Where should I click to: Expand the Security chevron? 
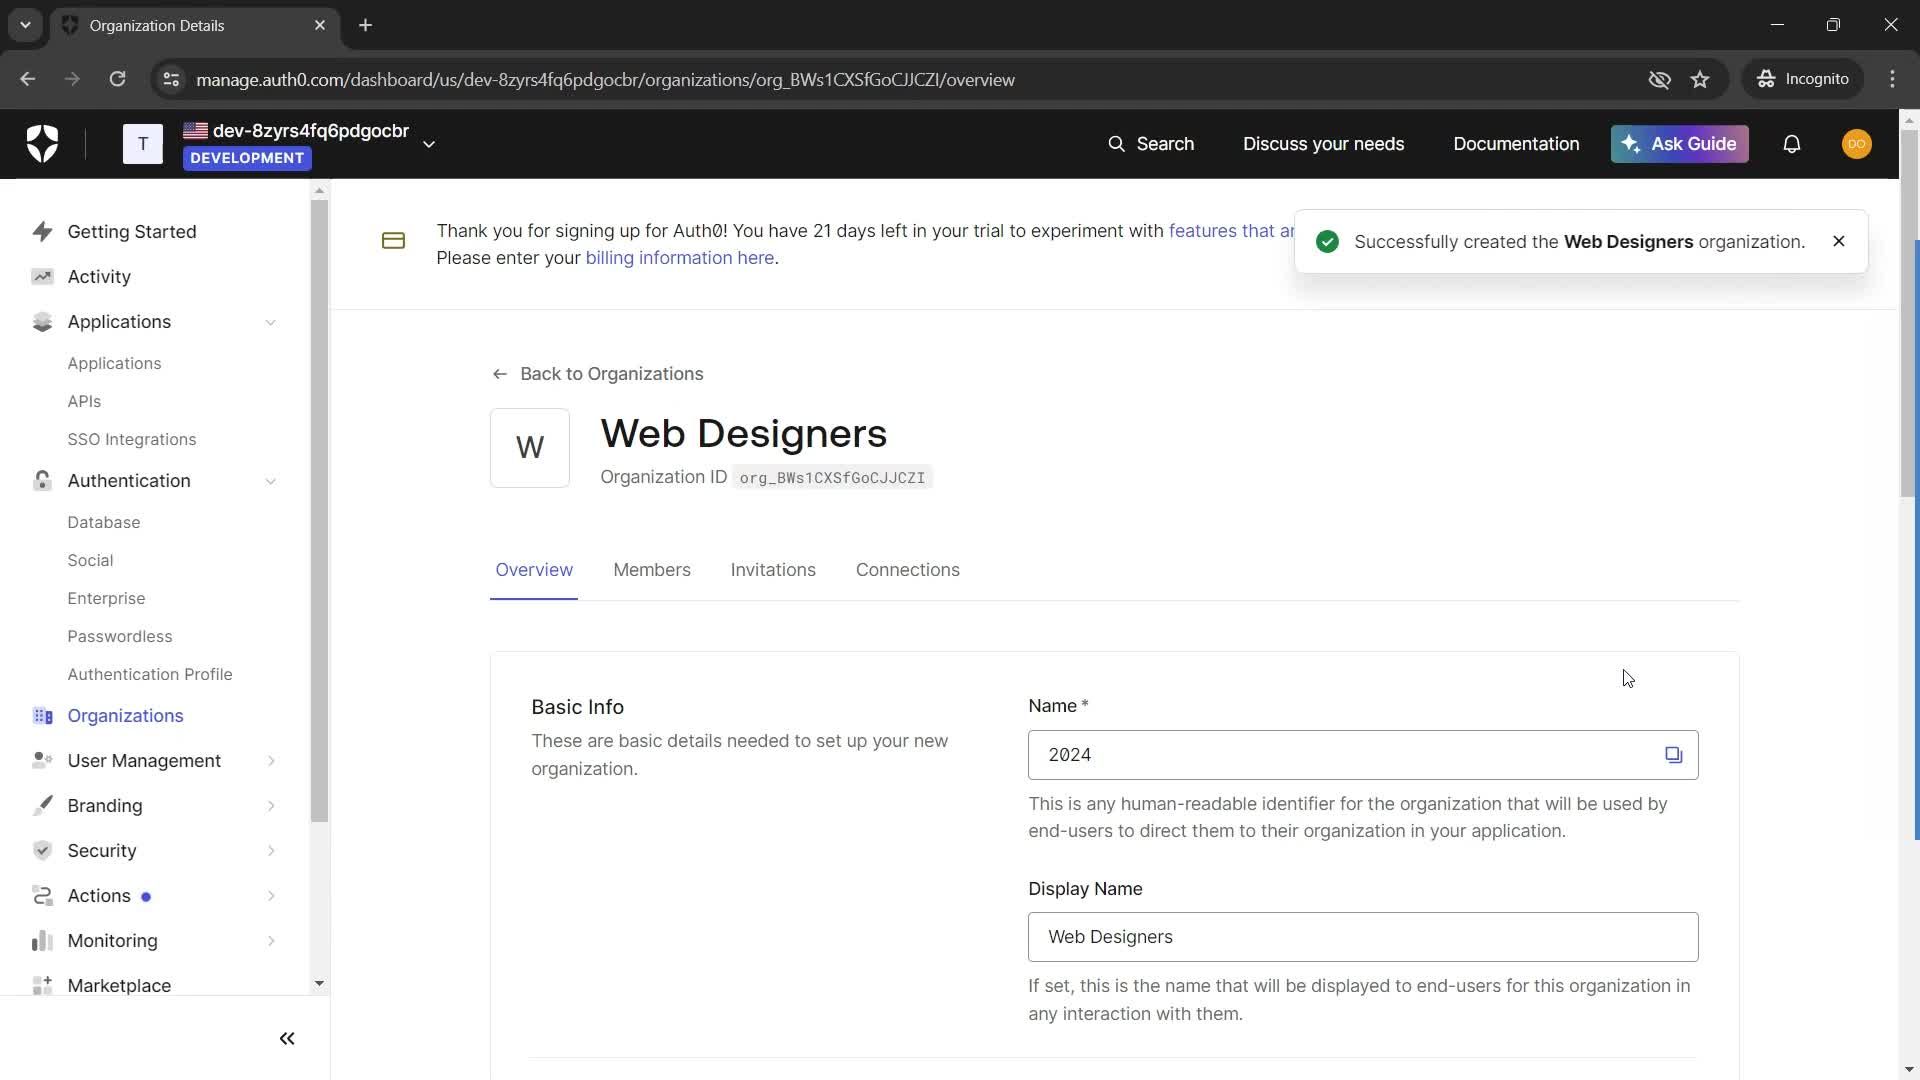click(271, 851)
